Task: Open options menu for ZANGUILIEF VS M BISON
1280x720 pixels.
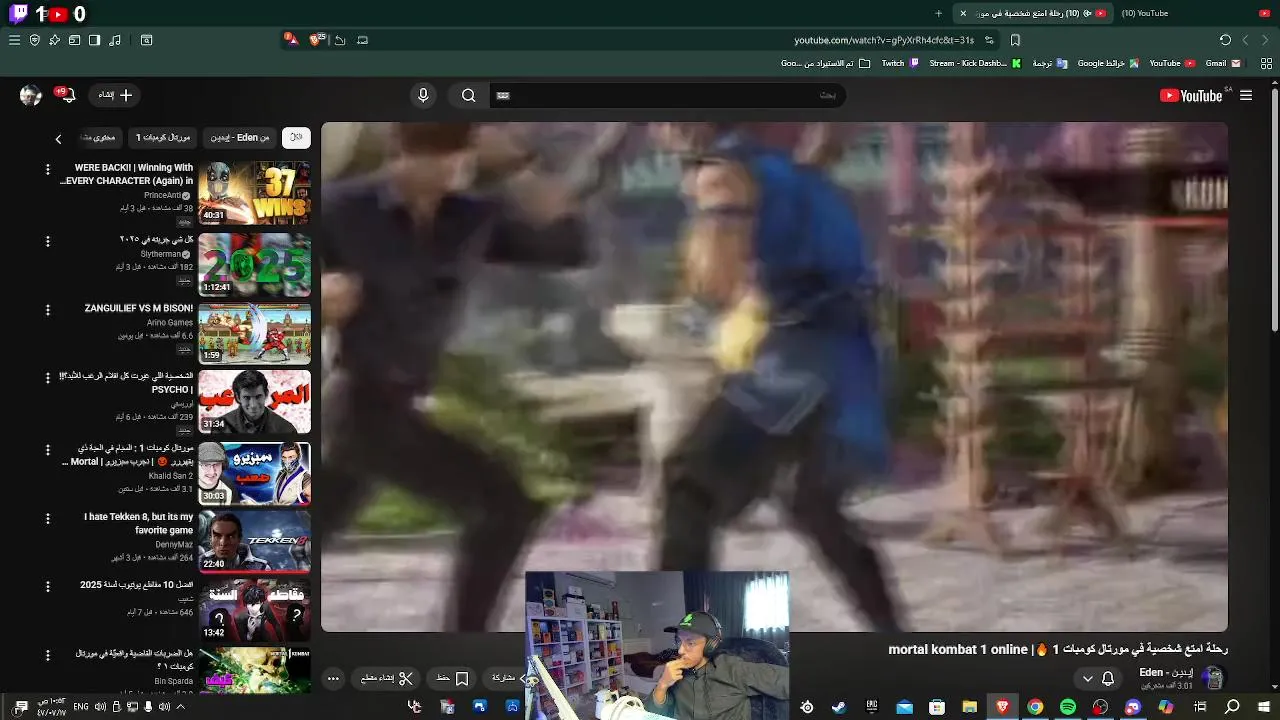Action: coord(47,310)
